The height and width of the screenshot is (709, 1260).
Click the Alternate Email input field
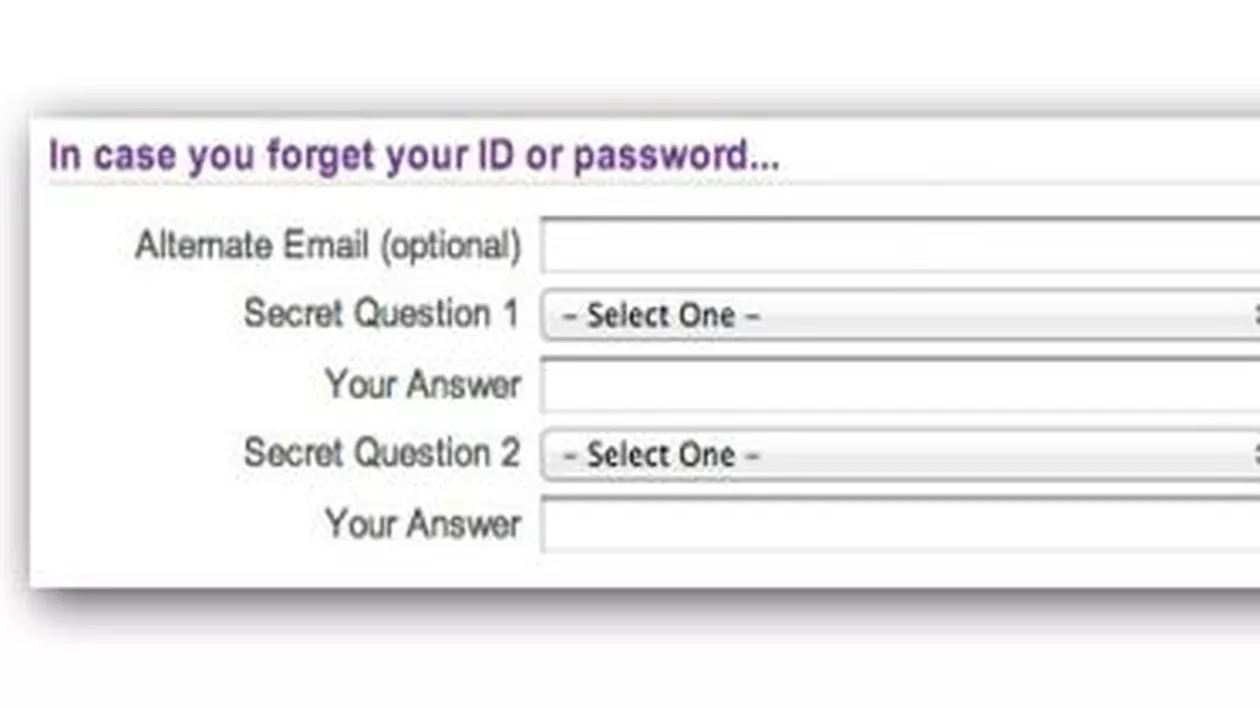pos(900,246)
